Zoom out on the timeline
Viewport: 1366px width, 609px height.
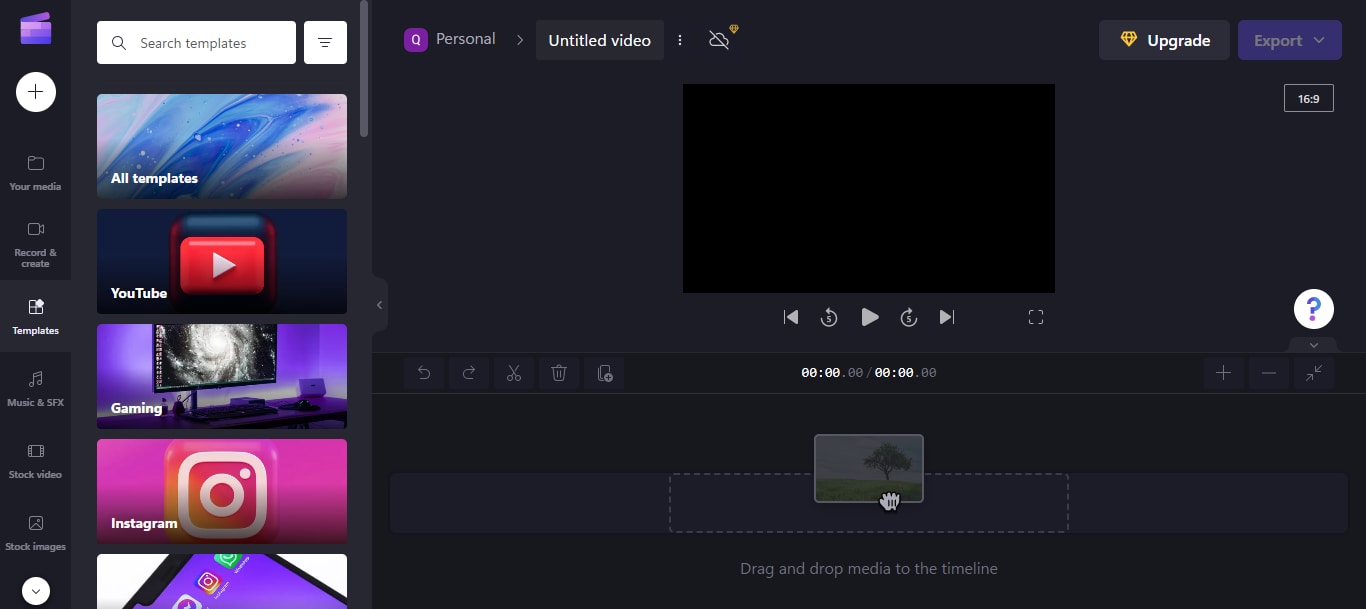point(1269,373)
